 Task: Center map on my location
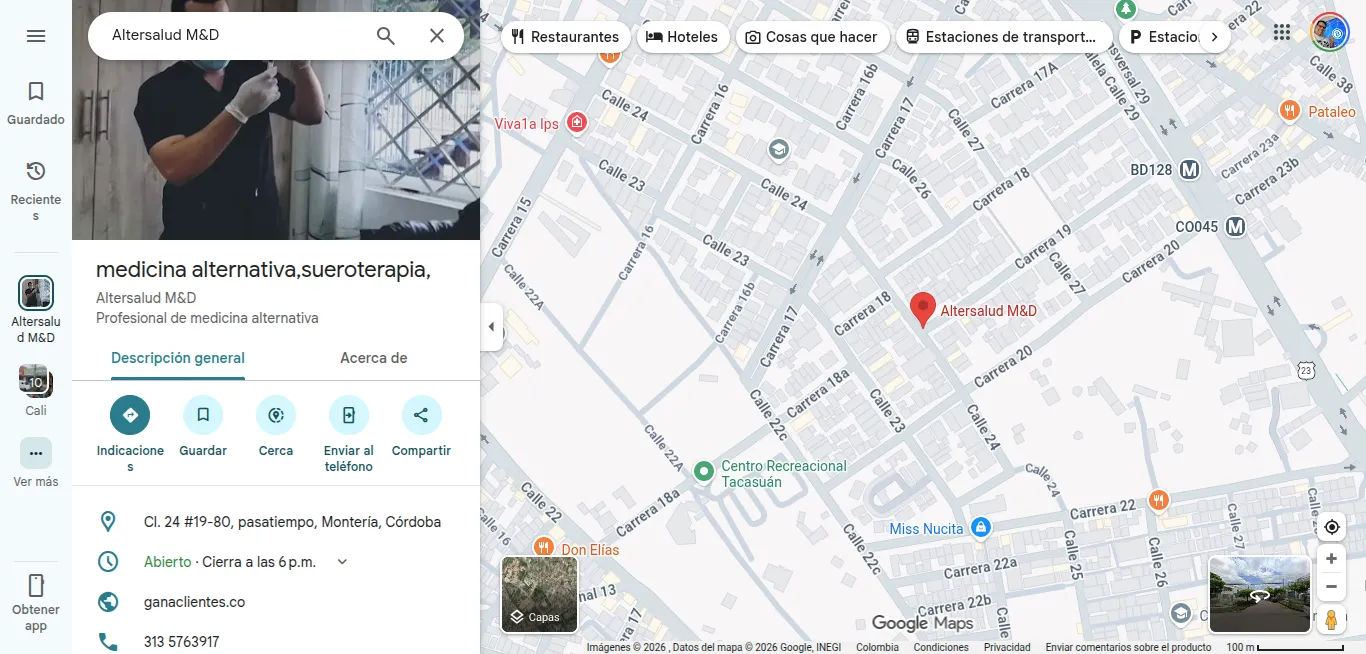point(1331,527)
